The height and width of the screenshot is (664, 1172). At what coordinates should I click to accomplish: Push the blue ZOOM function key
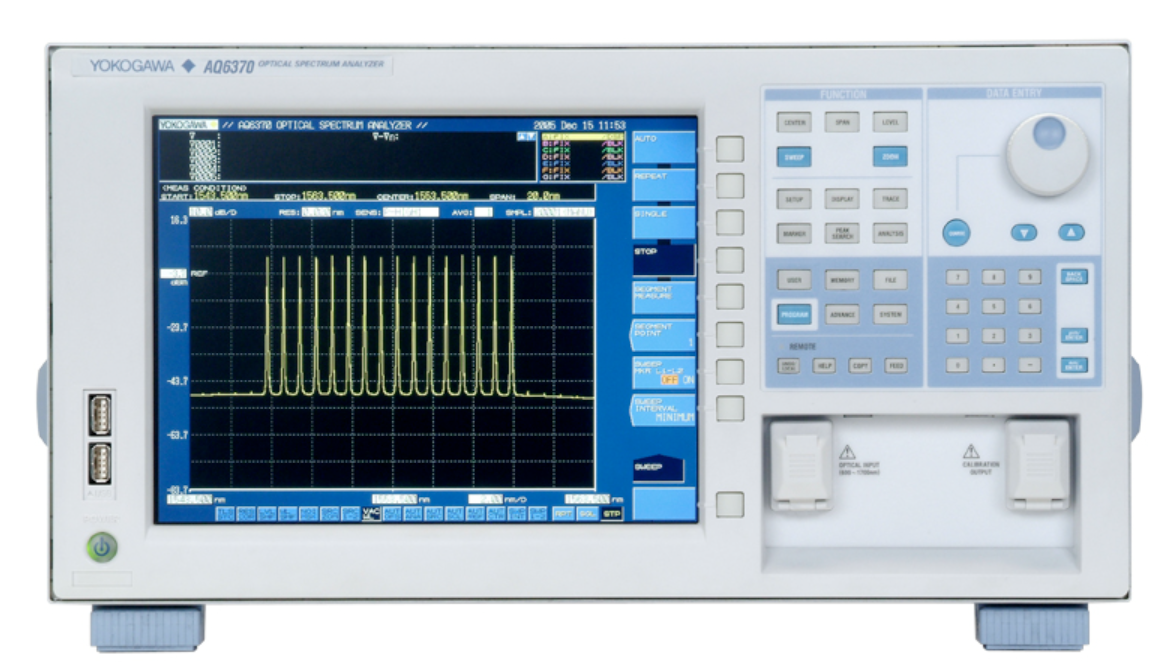890,156
